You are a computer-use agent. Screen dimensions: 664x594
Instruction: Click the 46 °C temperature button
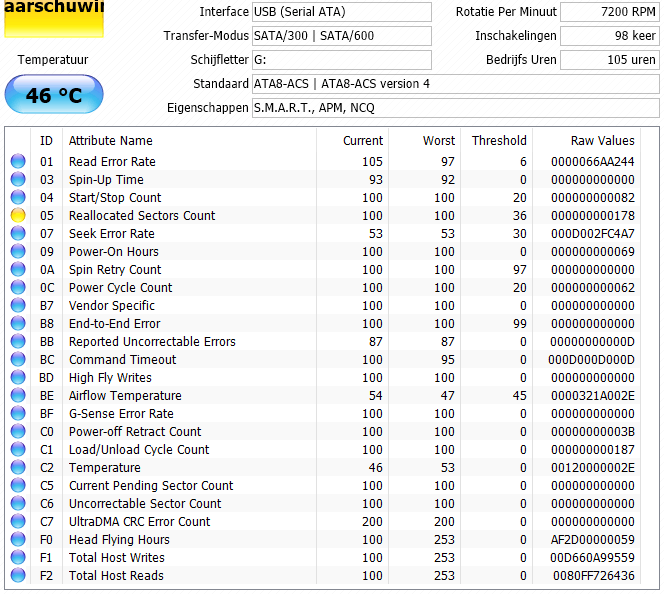pyautogui.click(x=54, y=94)
